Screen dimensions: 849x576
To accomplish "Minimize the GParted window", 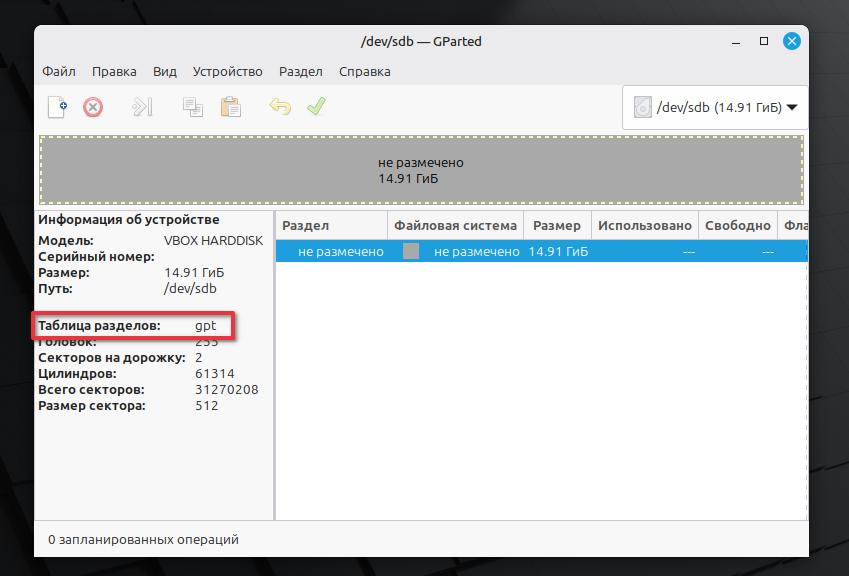I will [736, 42].
